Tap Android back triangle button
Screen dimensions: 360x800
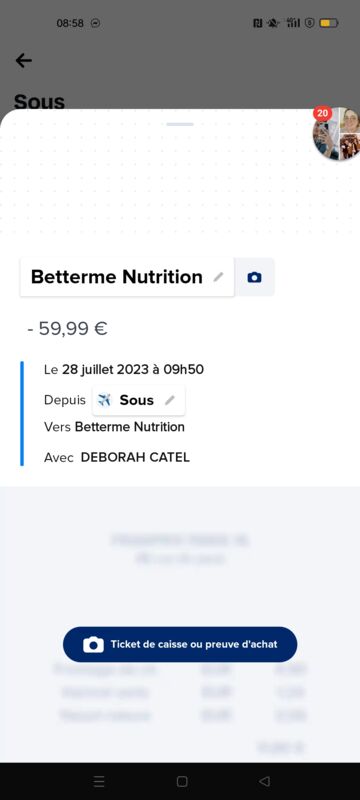264,781
